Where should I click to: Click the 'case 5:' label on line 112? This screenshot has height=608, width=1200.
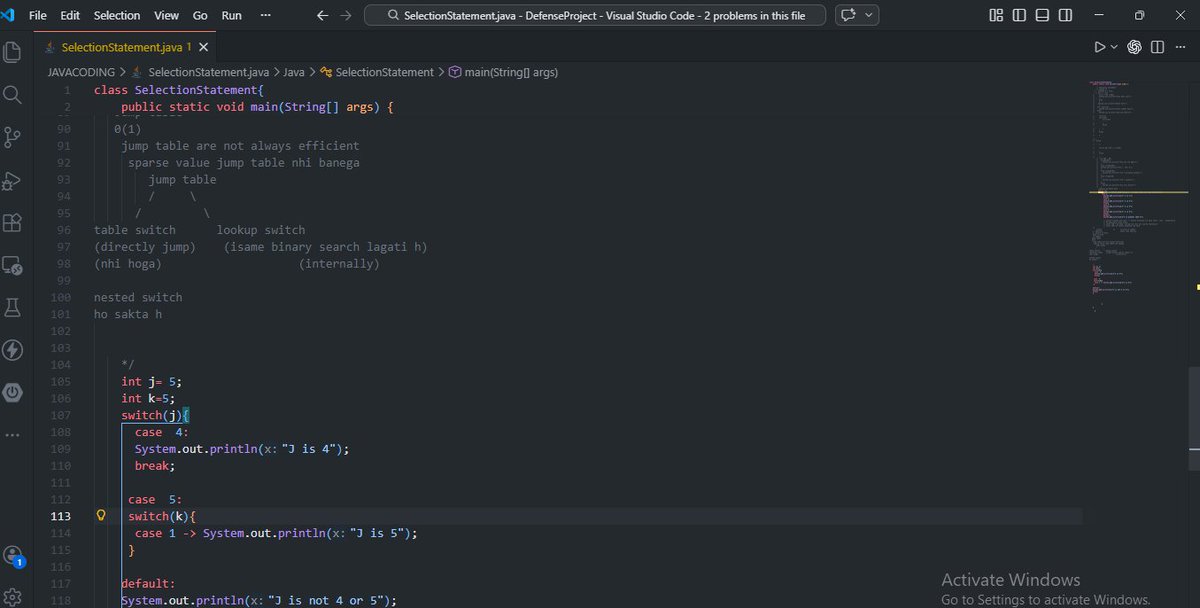155,499
